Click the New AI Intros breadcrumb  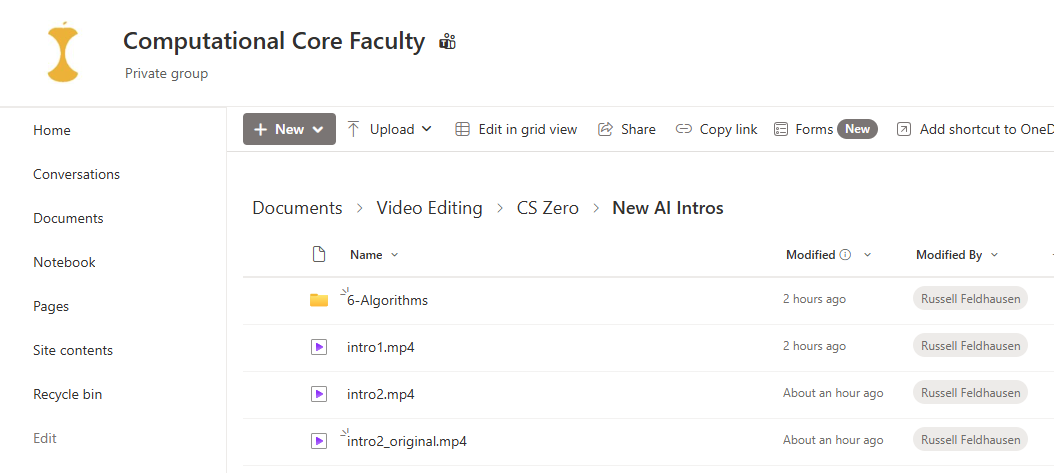pos(668,208)
